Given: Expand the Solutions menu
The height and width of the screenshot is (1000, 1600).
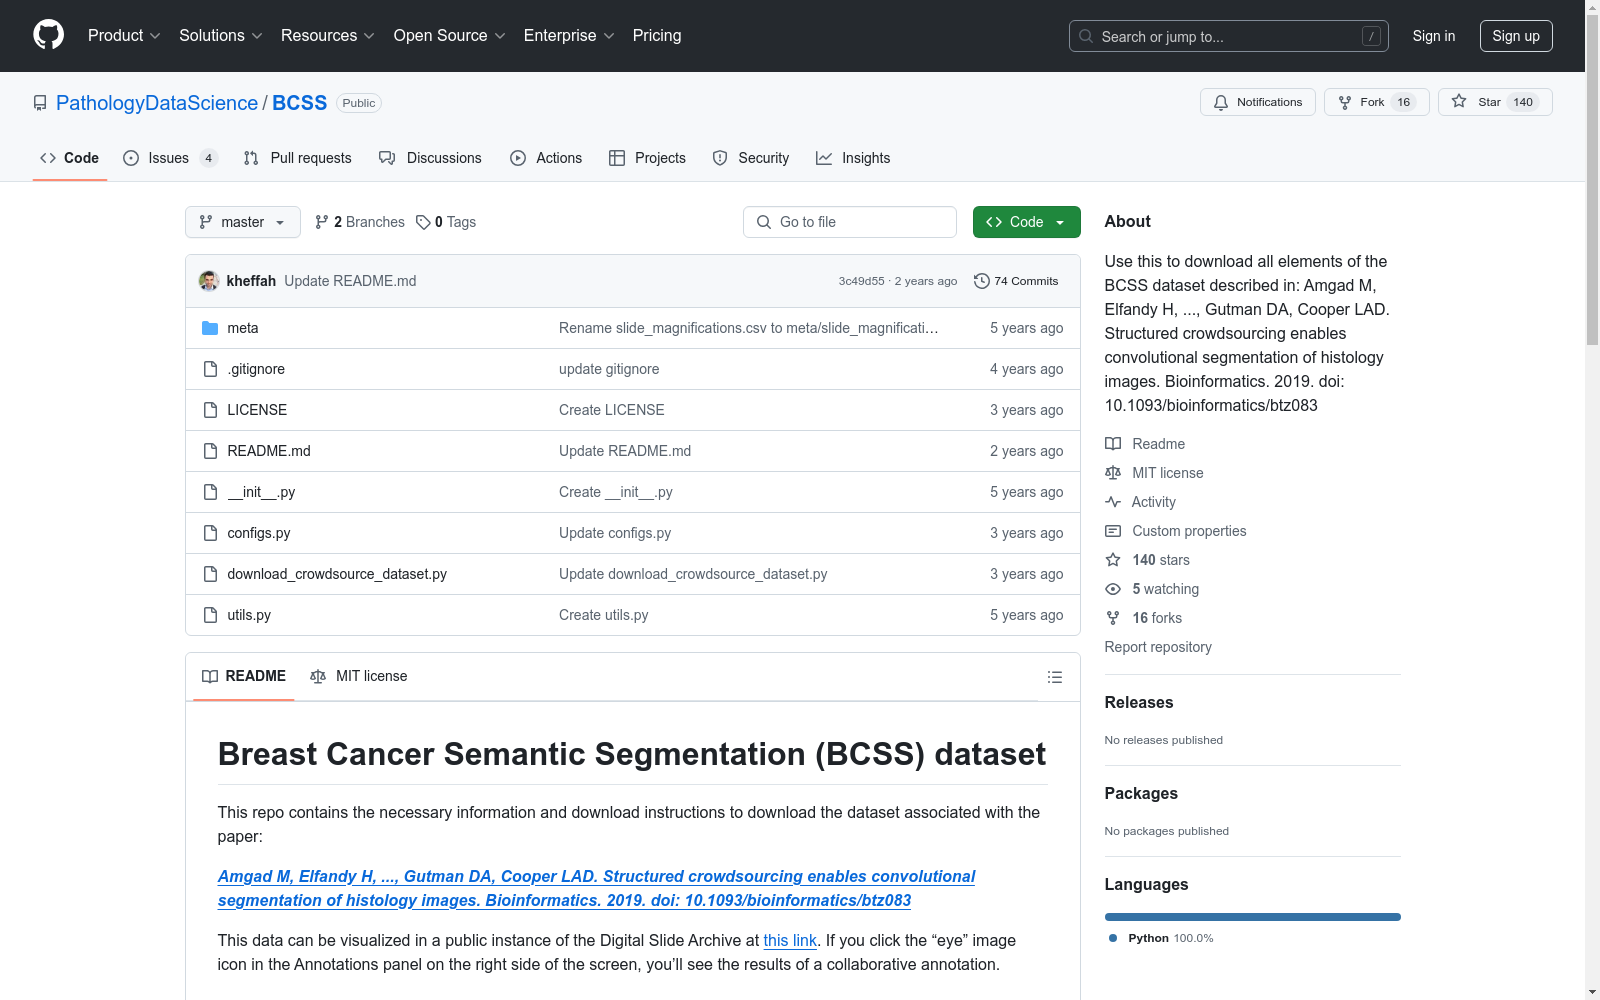Looking at the screenshot, I should tap(221, 35).
